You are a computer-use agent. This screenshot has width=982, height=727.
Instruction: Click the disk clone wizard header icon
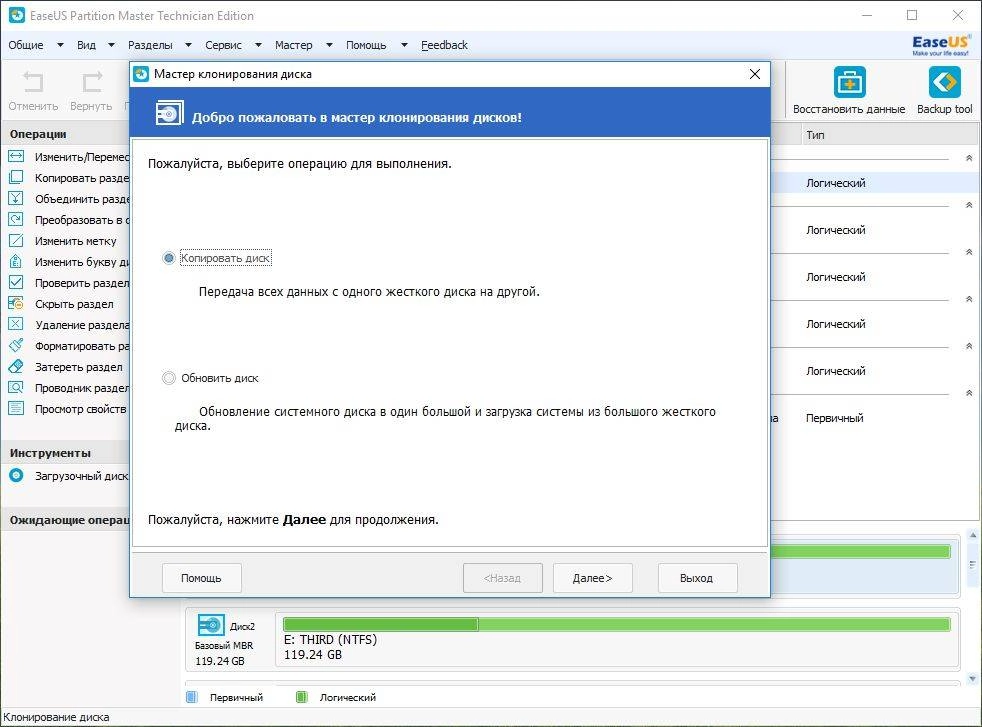pos(169,113)
